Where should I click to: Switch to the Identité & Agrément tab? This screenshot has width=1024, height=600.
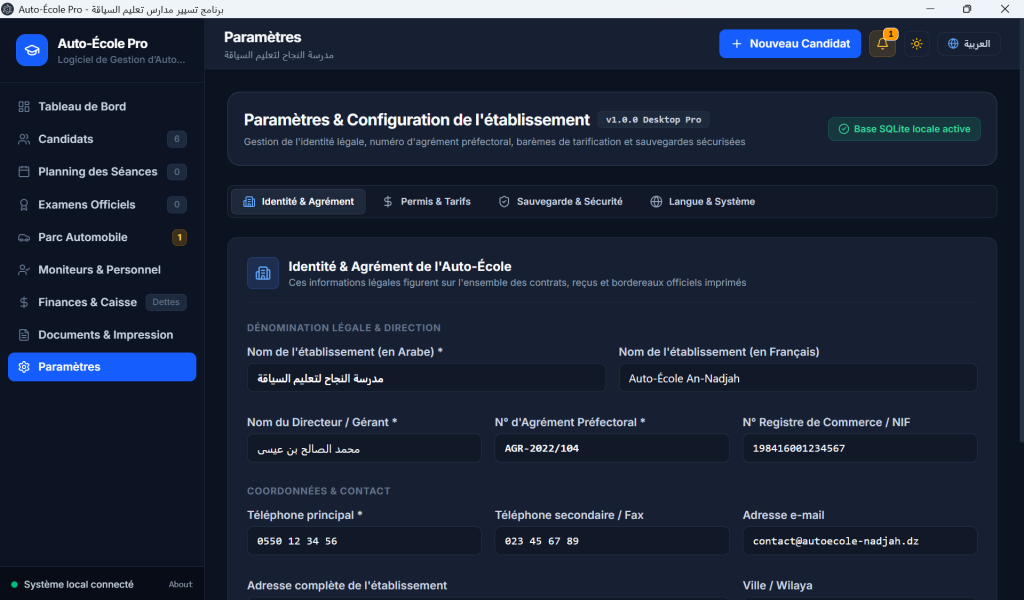coord(298,202)
